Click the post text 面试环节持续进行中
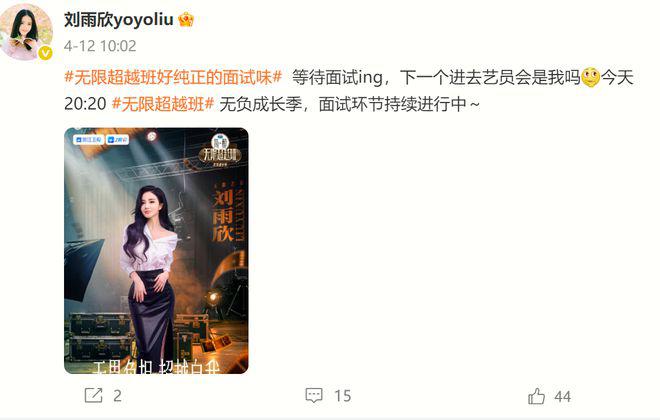The height and width of the screenshot is (420, 660). 392,104
